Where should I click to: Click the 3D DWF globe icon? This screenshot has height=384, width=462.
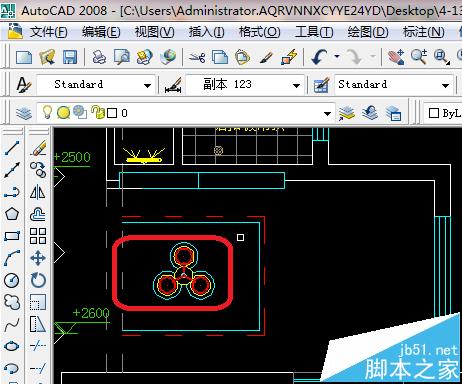point(168,57)
